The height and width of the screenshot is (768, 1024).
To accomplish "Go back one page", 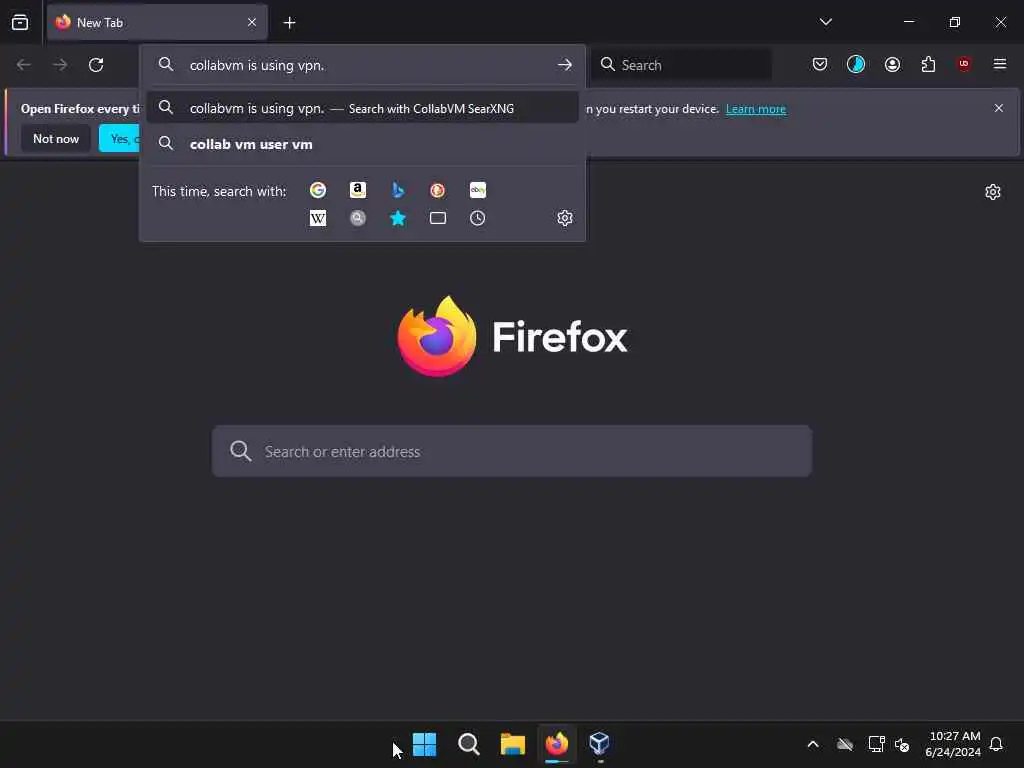I will point(24,65).
